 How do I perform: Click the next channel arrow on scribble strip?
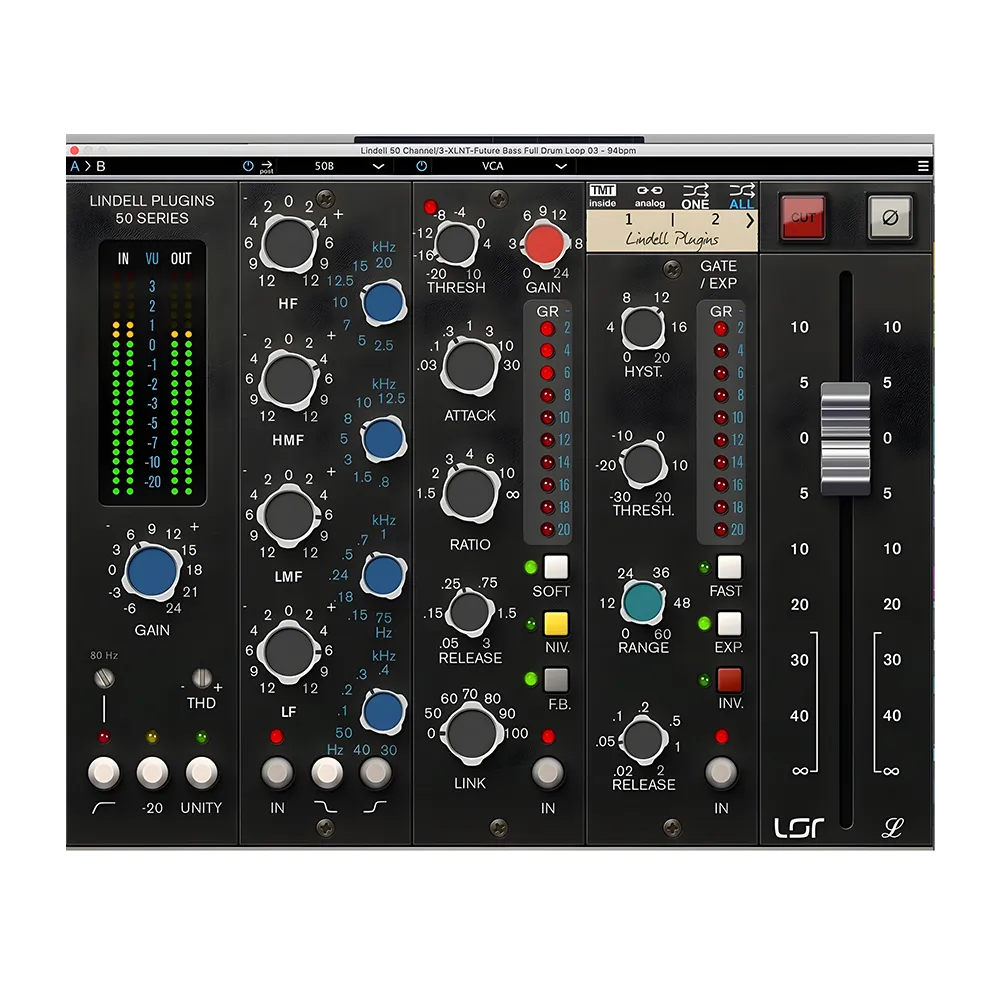pos(749,221)
